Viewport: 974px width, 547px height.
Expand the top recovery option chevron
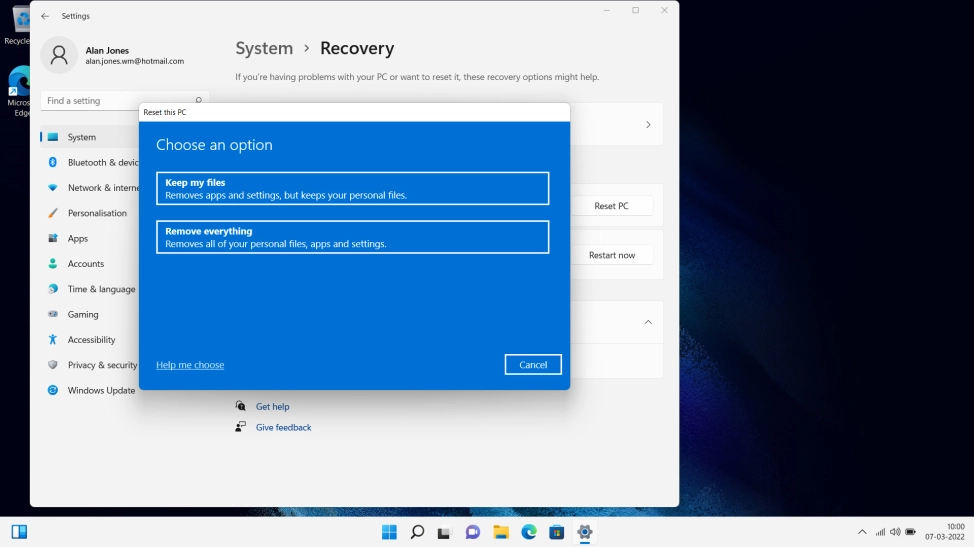pos(648,125)
